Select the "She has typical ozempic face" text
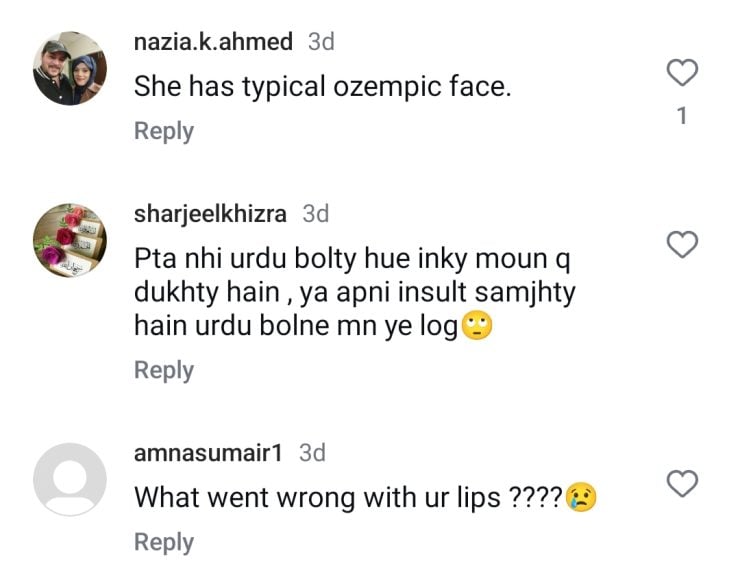The image size is (740, 577). click(x=322, y=87)
